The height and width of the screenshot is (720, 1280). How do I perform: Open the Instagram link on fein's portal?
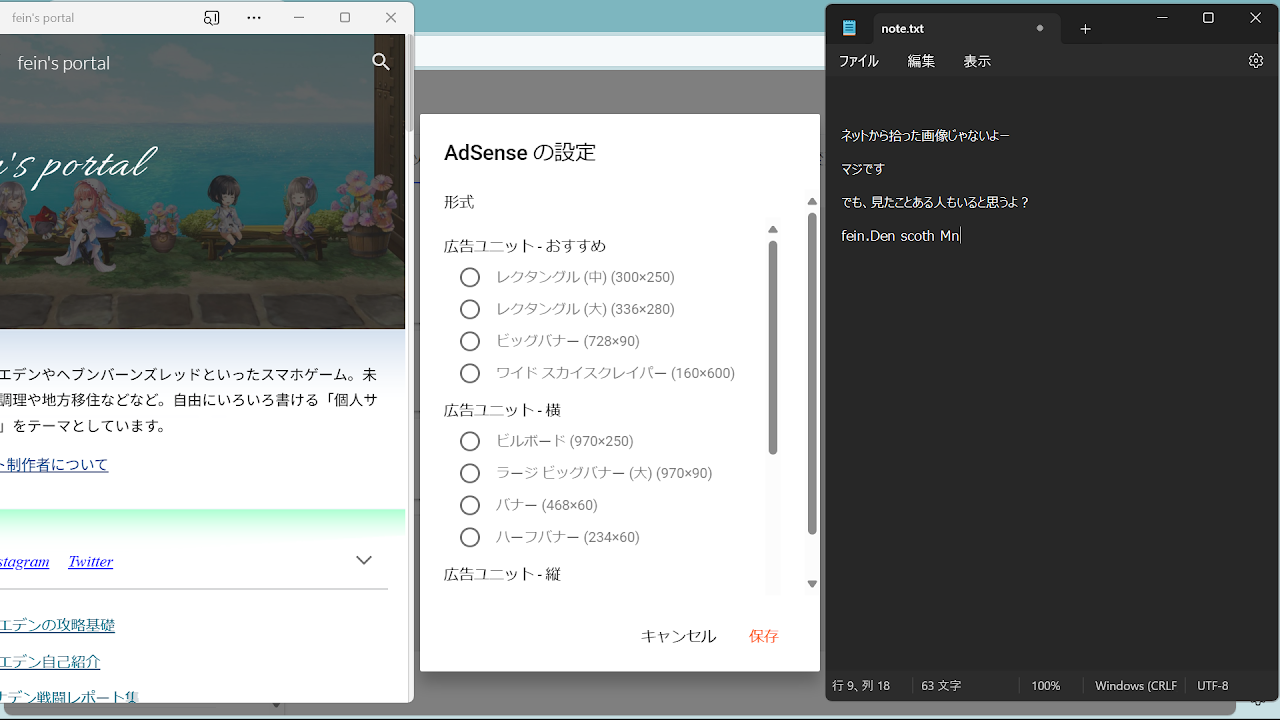[x=25, y=562]
